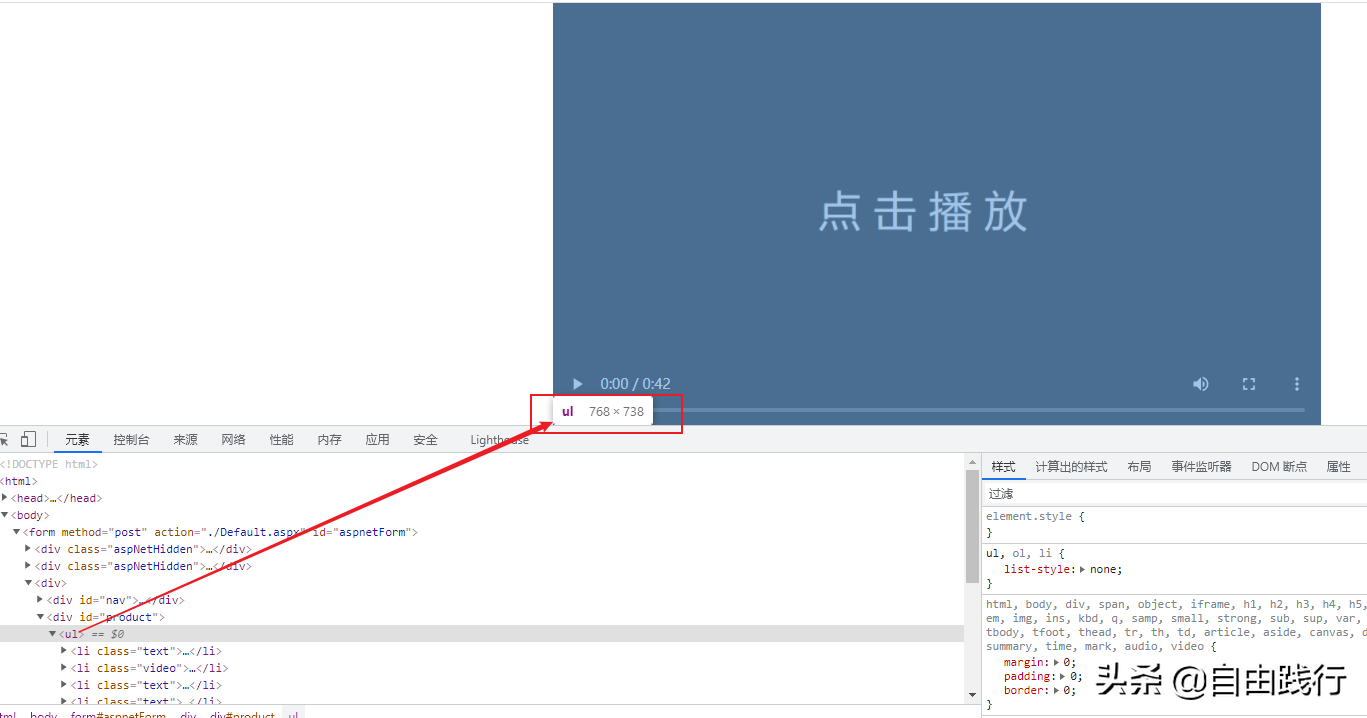Collapse the div id="product" node
Image resolution: width=1367 pixels, height=718 pixels.
click(x=41, y=616)
